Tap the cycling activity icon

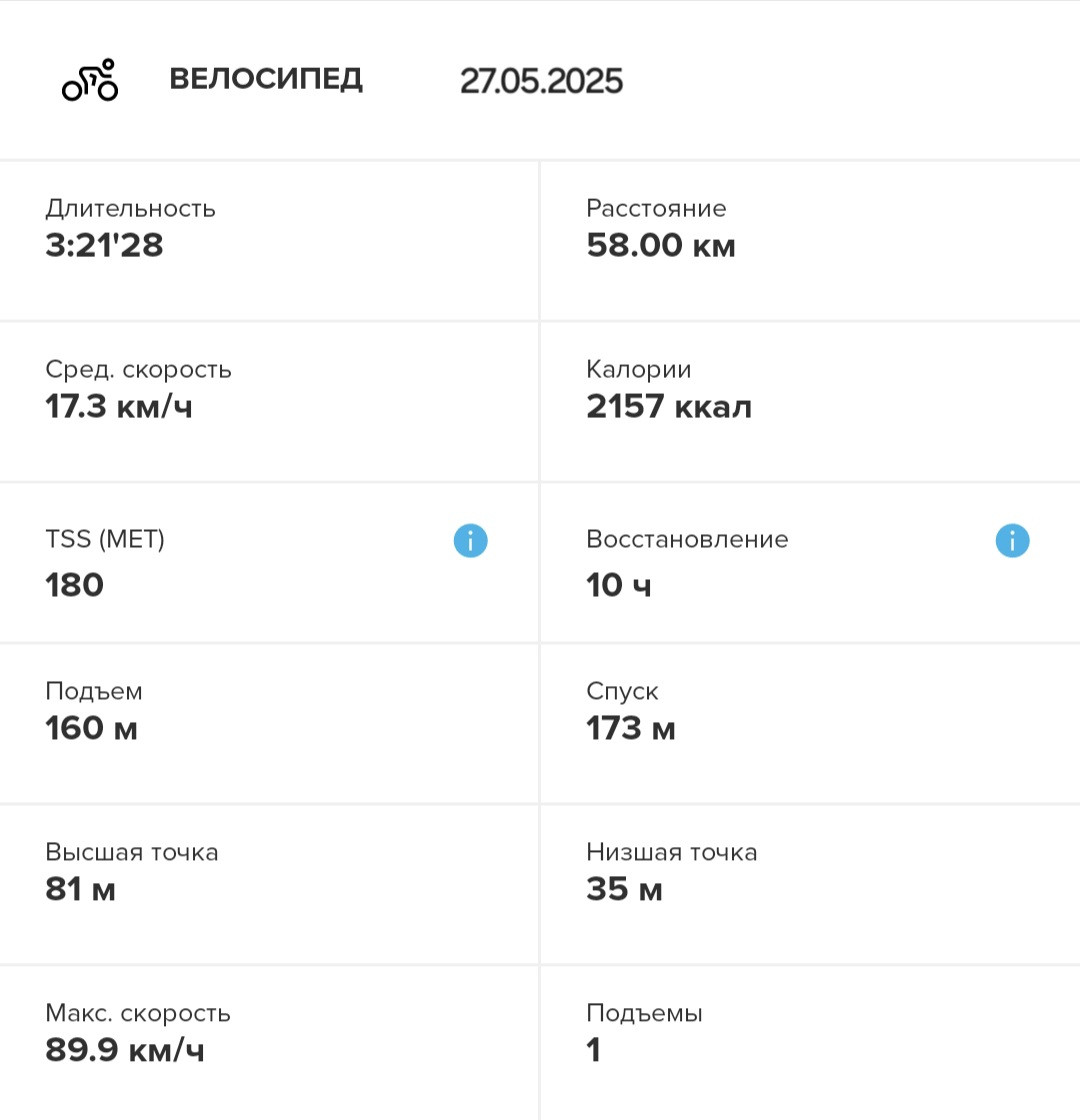(x=90, y=80)
